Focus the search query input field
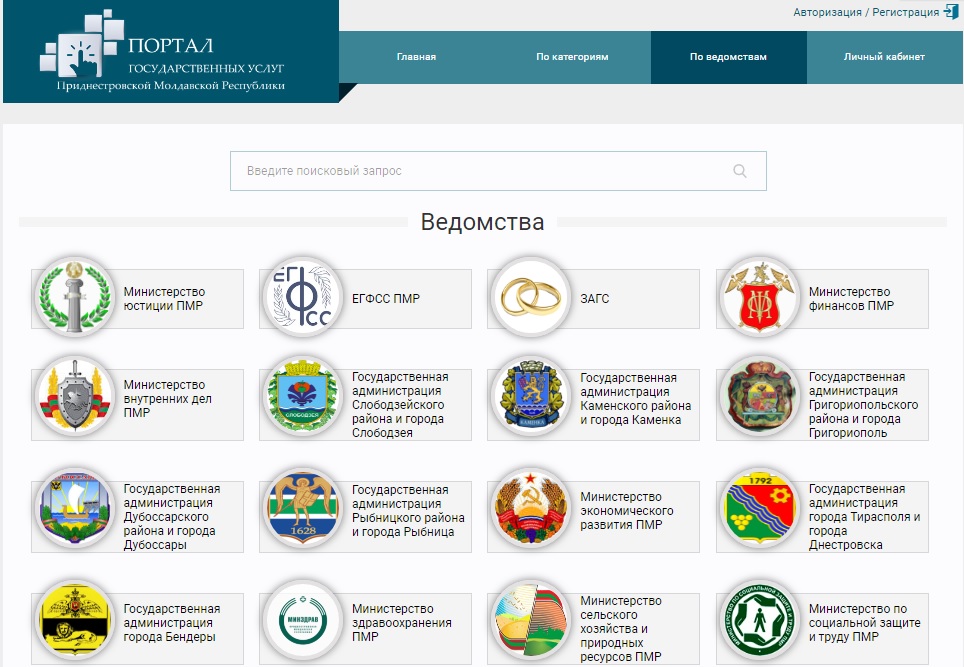The image size is (964, 667). click(480, 171)
